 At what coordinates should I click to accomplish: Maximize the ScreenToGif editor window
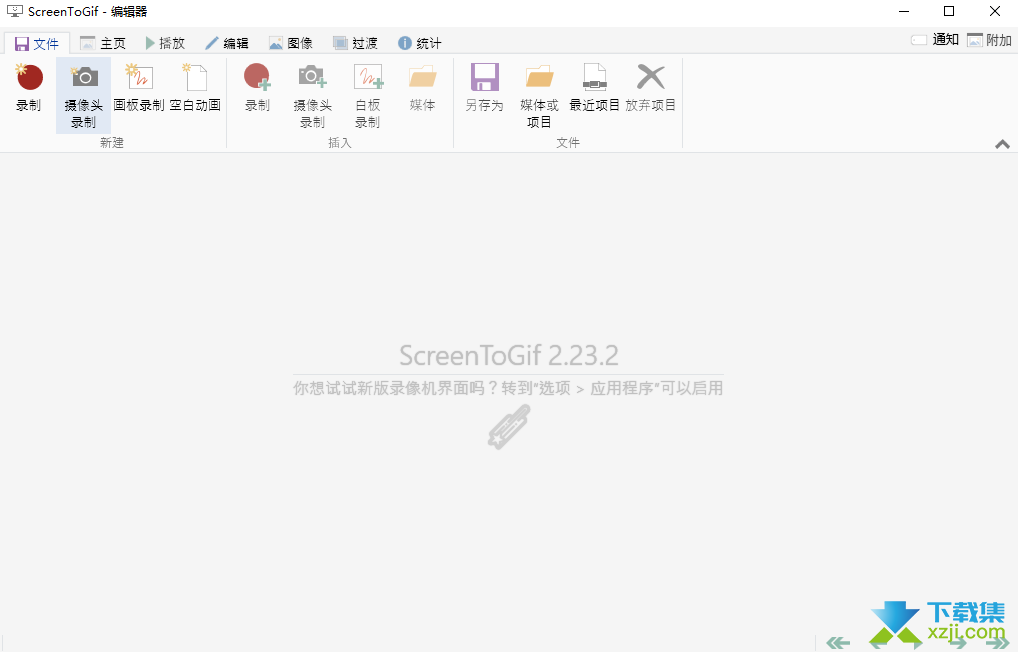(x=949, y=11)
